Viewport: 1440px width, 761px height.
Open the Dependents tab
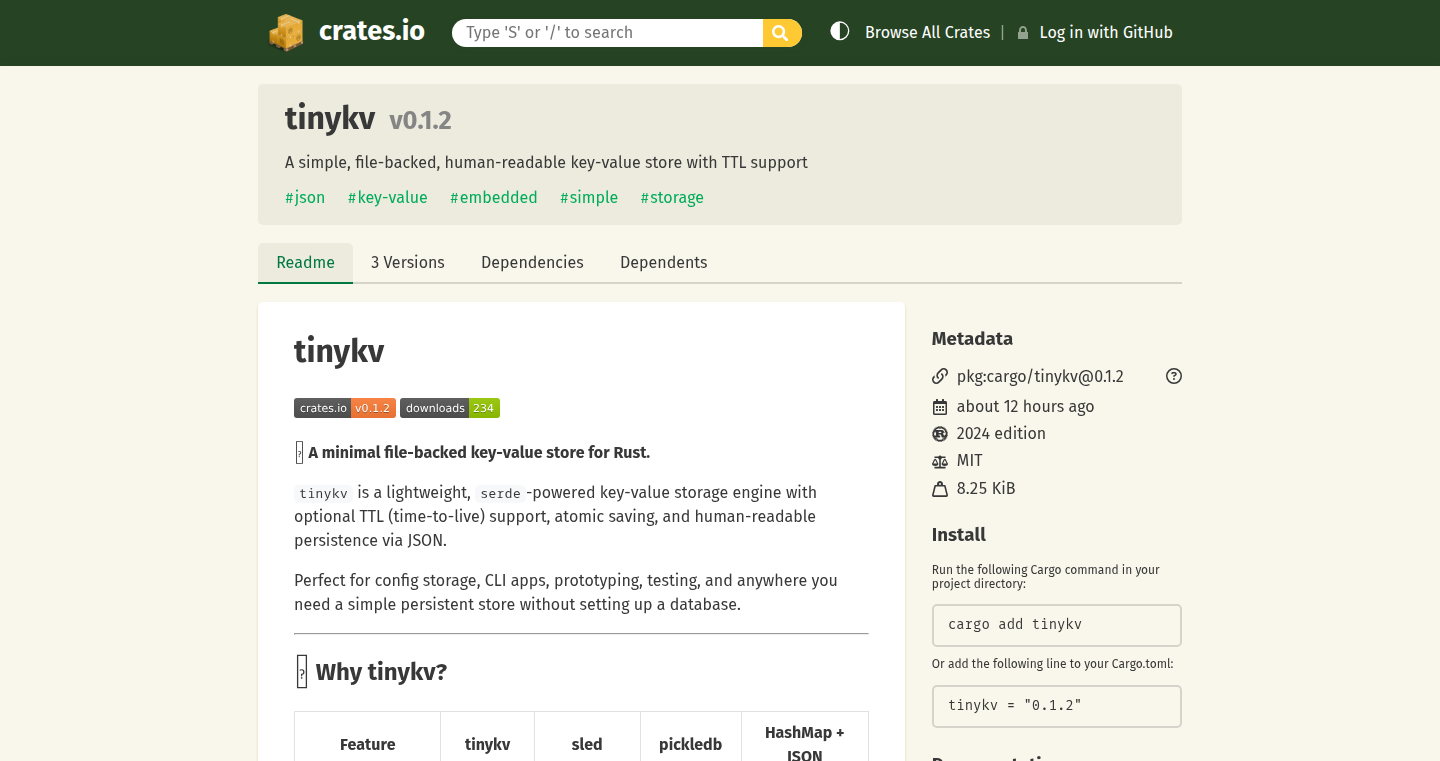[664, 263]
